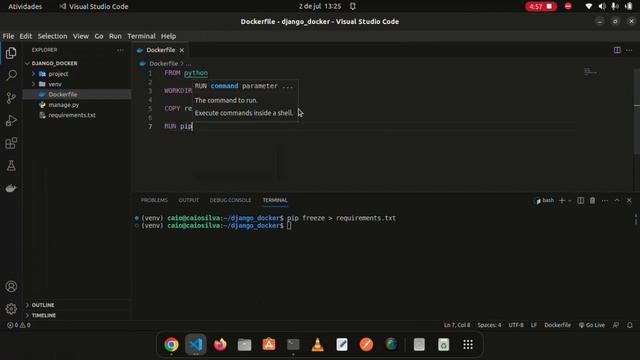Select the bash terminal indicator

[544, 200]
